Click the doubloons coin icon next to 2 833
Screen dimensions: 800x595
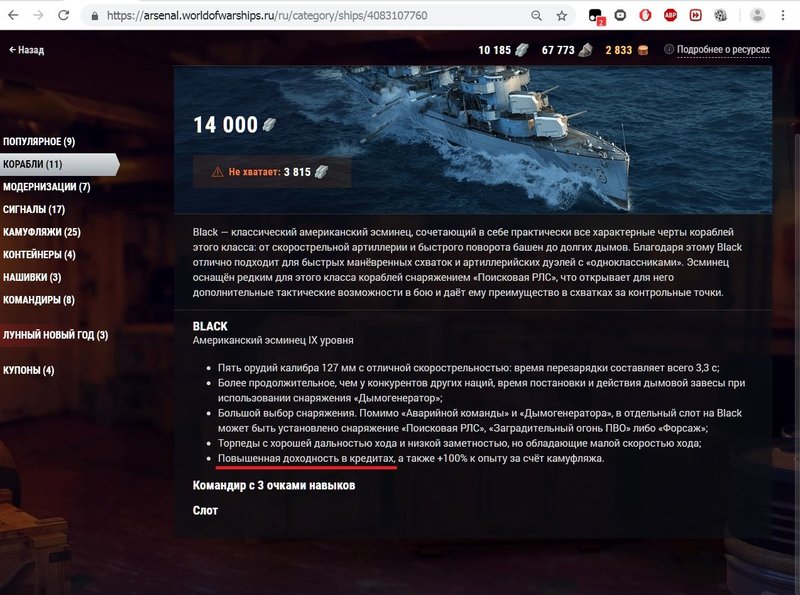pos(642,50)
